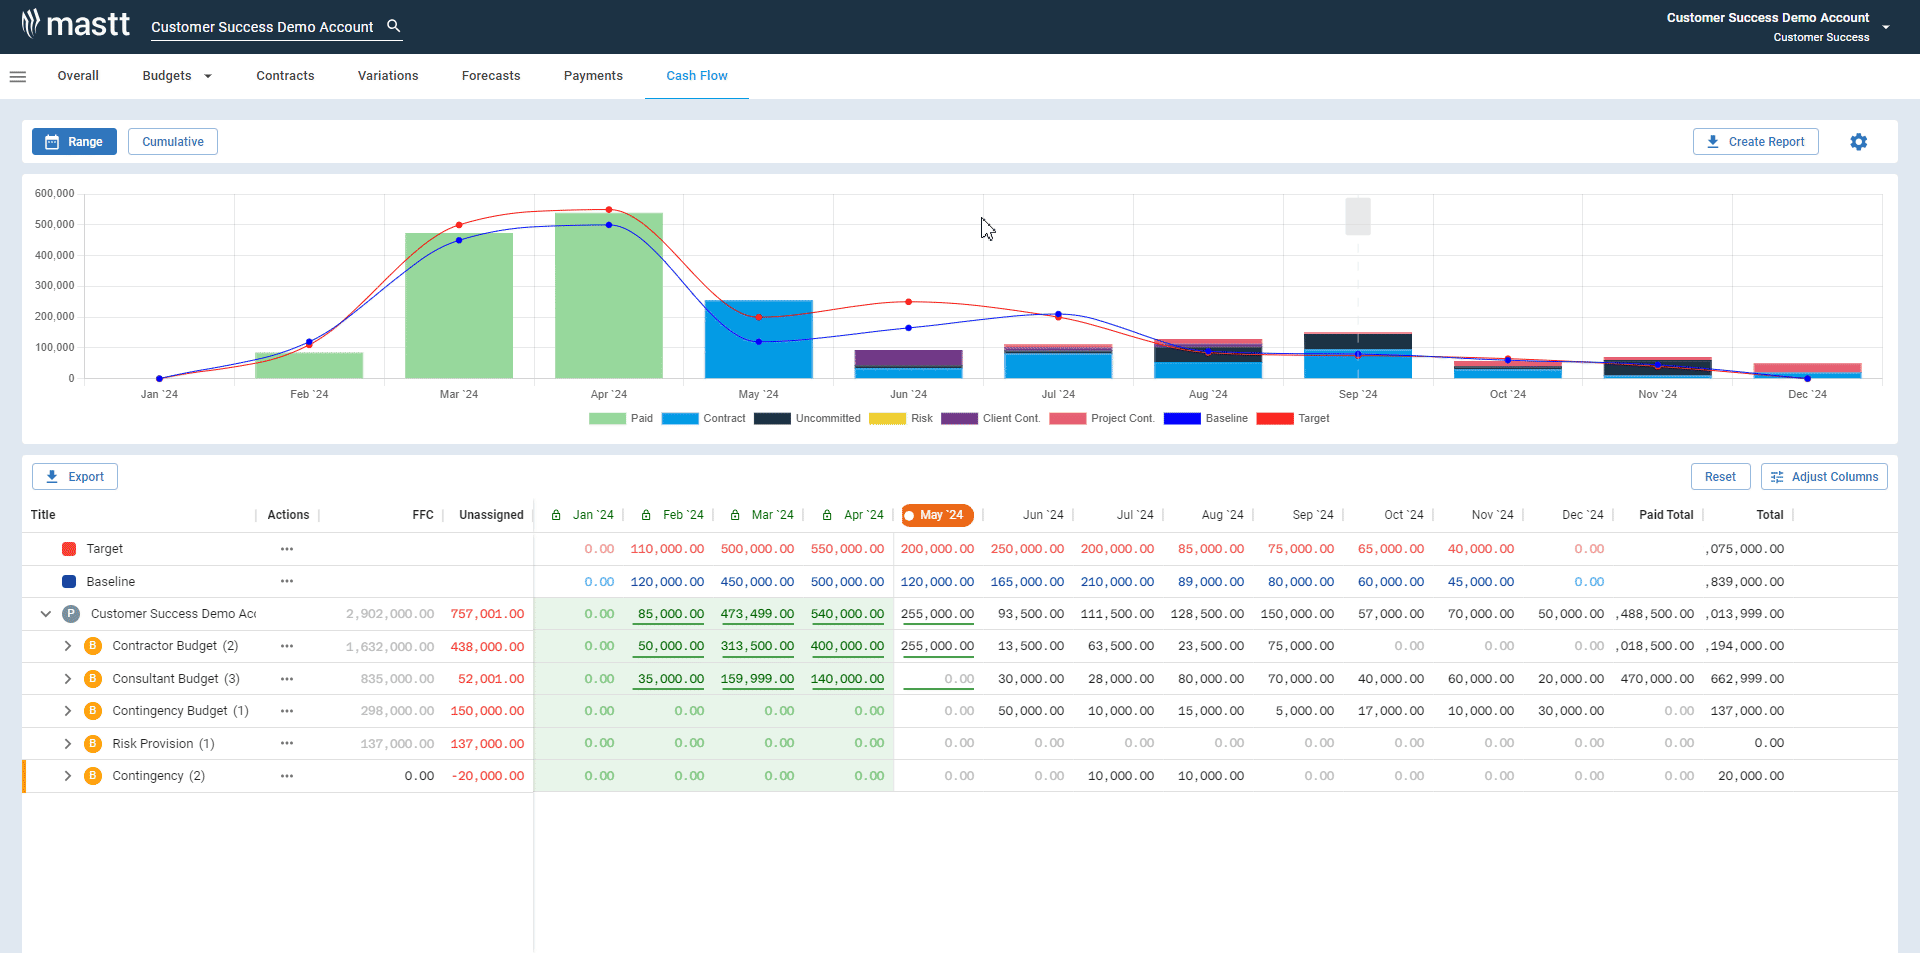The height and width of the screenshot is (953, 1920).
Task: Click the Adjust Columns button
Action: [1824, 477]
